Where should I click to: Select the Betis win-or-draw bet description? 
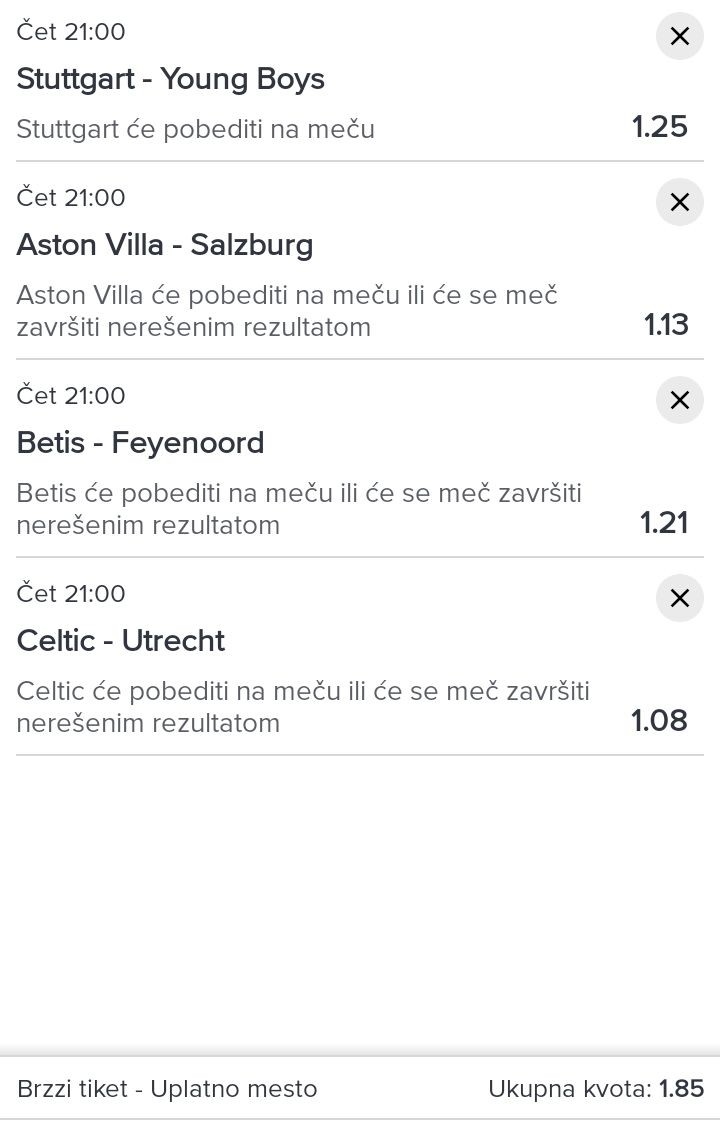[x=299, y=509]
